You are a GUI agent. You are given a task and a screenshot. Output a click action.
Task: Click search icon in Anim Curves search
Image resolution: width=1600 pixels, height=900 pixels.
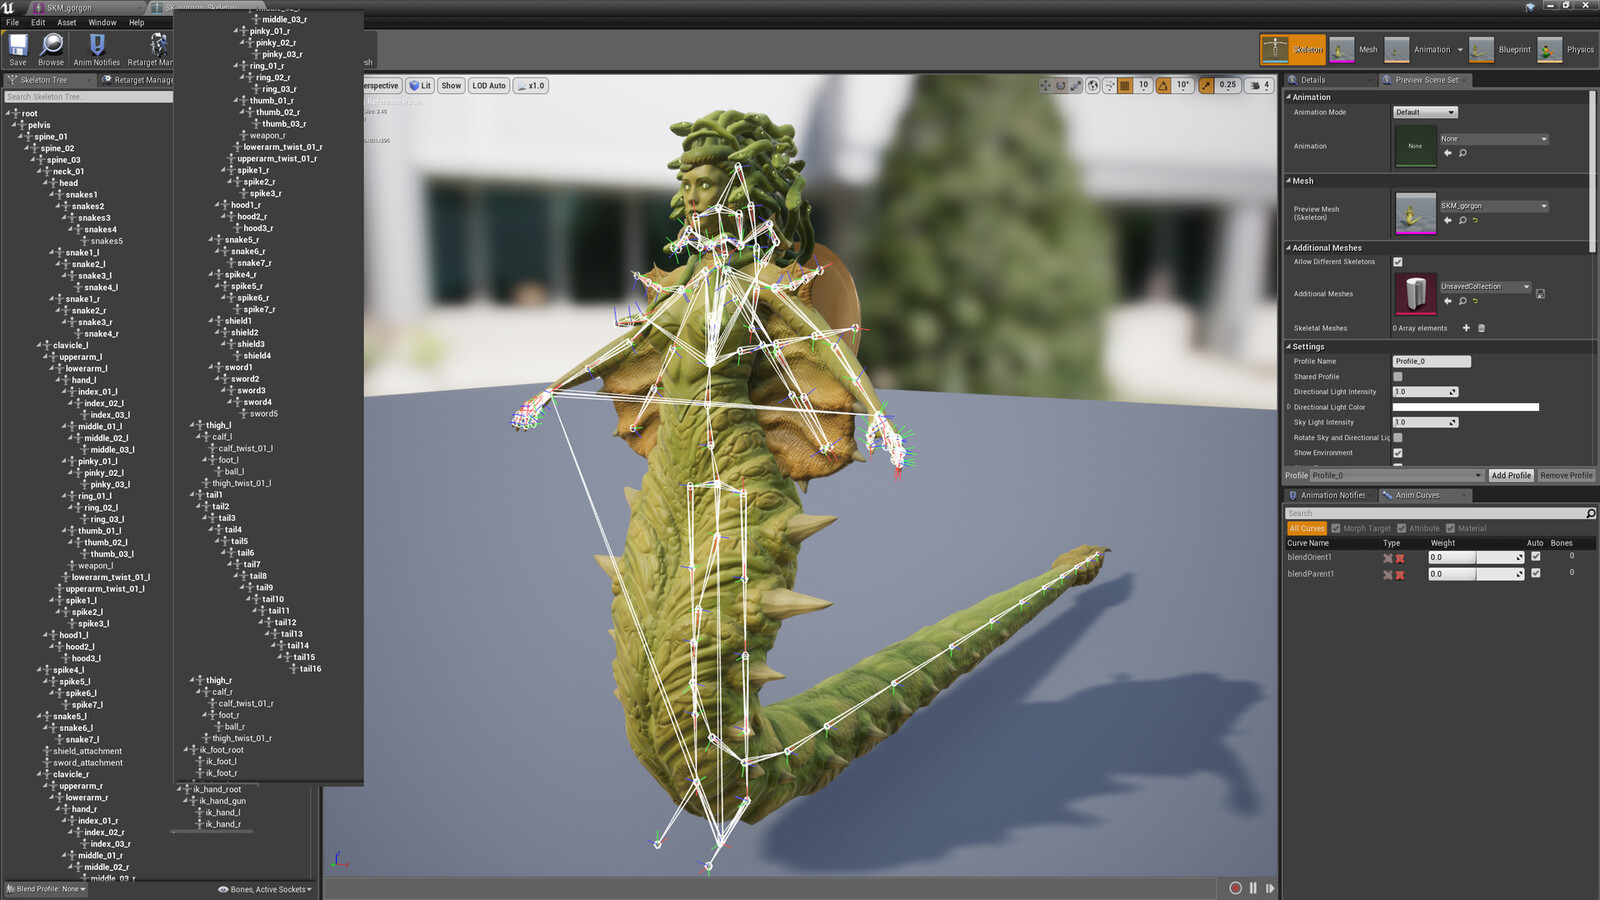point(1590,513)
